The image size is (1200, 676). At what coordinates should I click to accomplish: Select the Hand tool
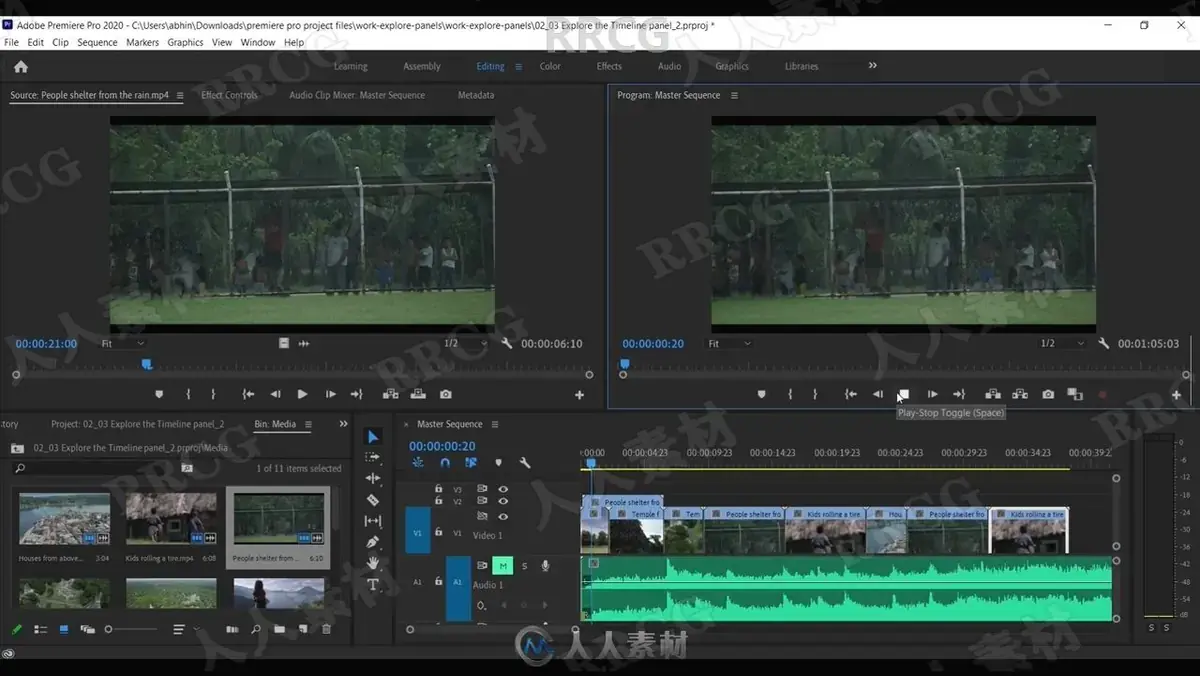[x=373, y=563]
